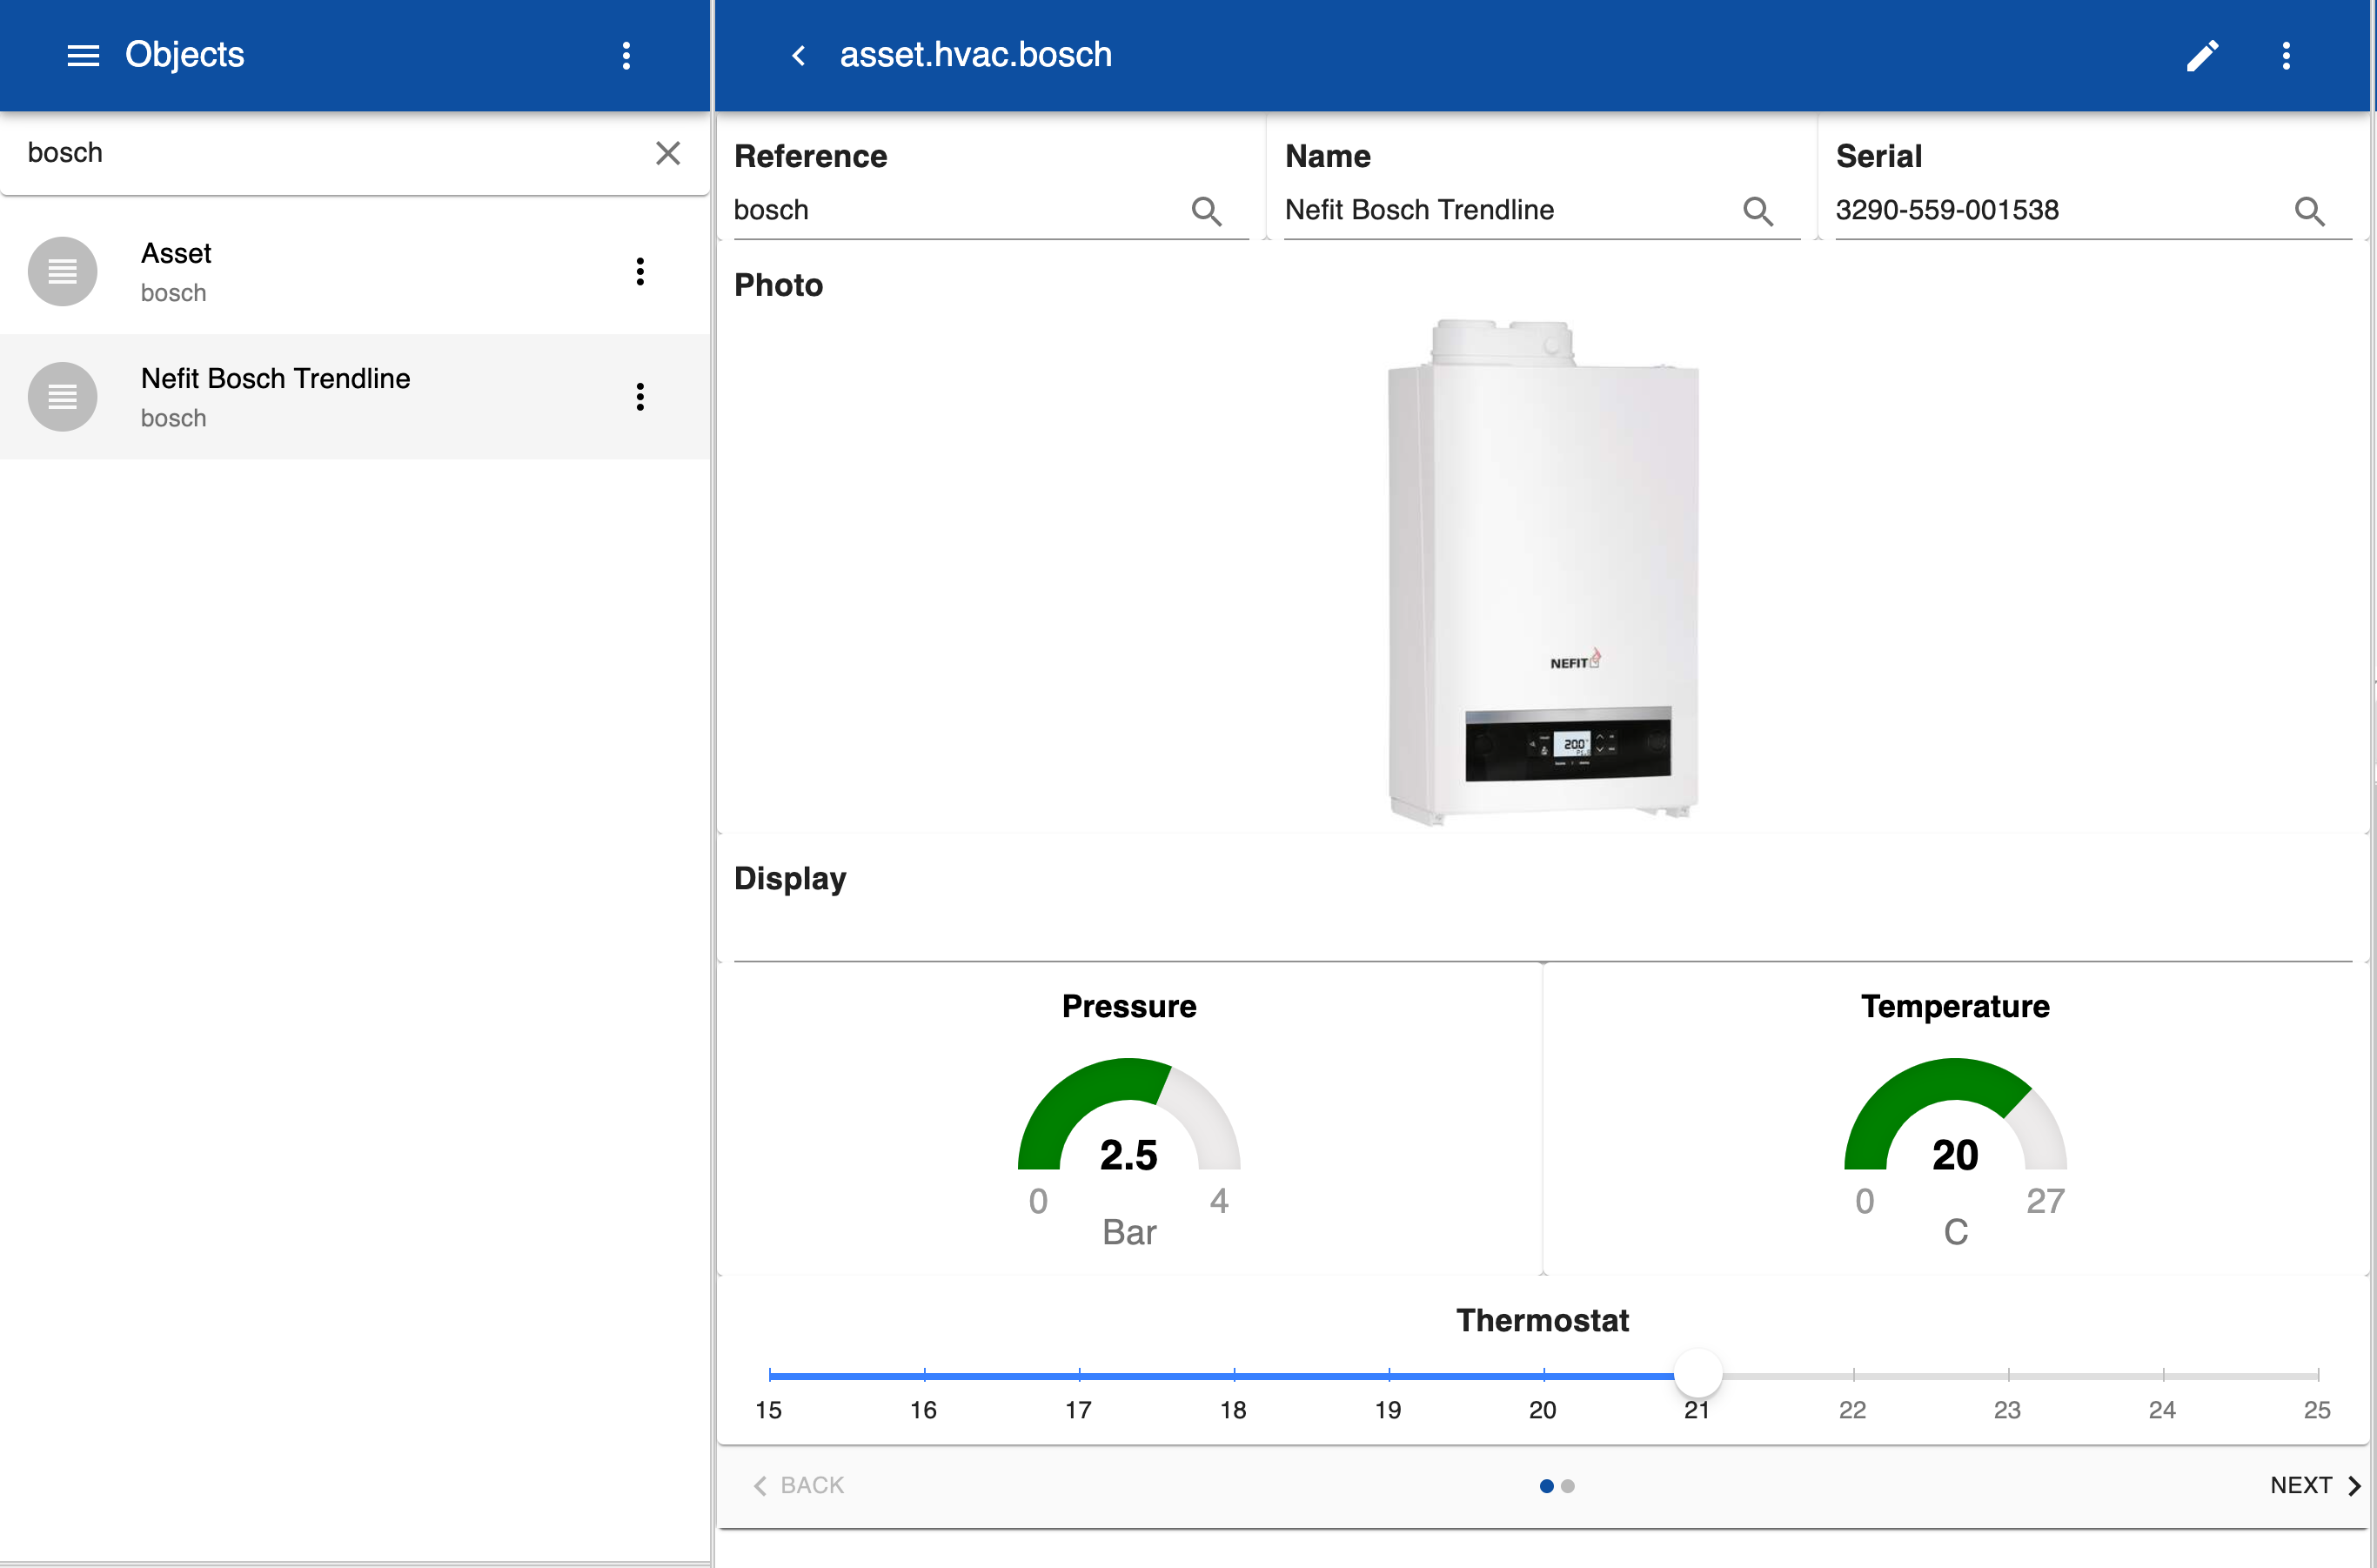Go back with the header chevron arrow

[x=798, y=56]
